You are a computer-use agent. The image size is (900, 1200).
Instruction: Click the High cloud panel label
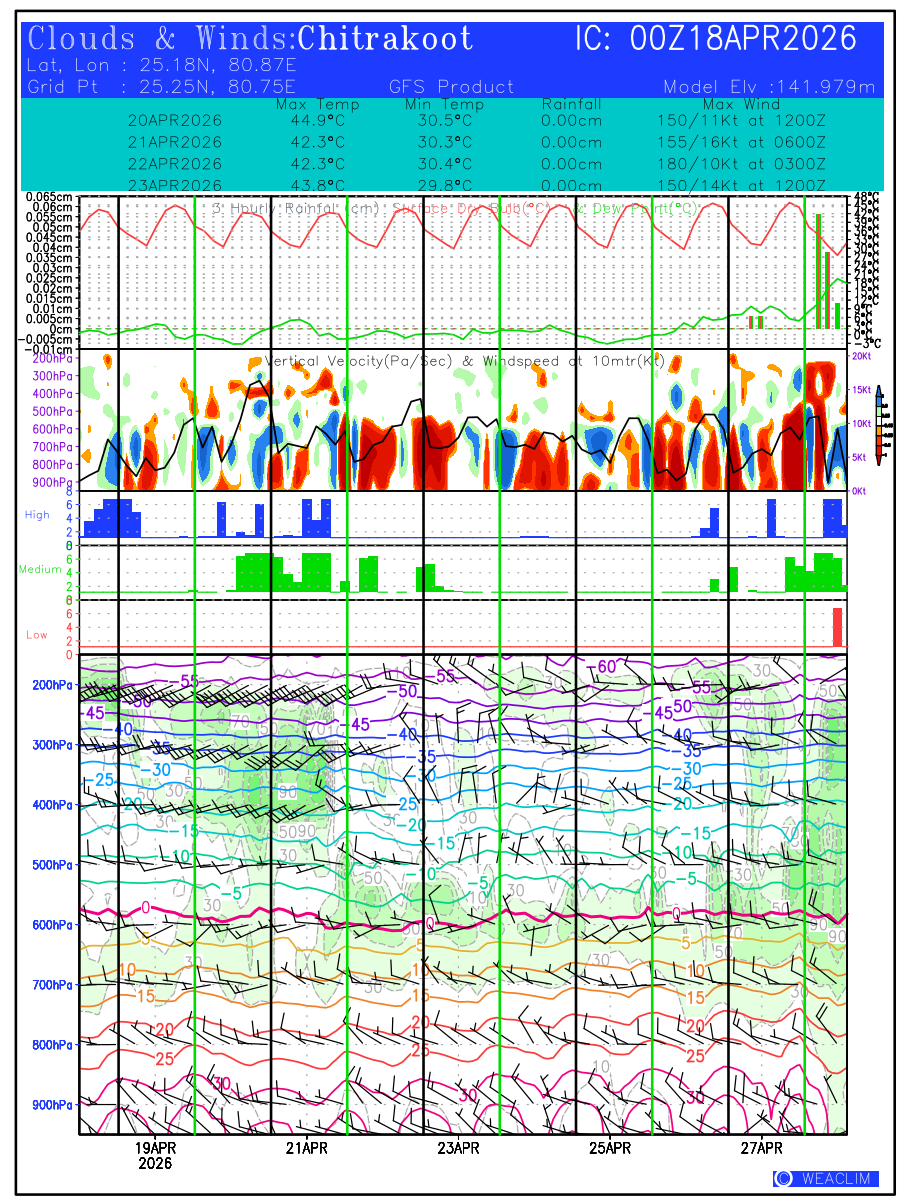click(37, 514)
